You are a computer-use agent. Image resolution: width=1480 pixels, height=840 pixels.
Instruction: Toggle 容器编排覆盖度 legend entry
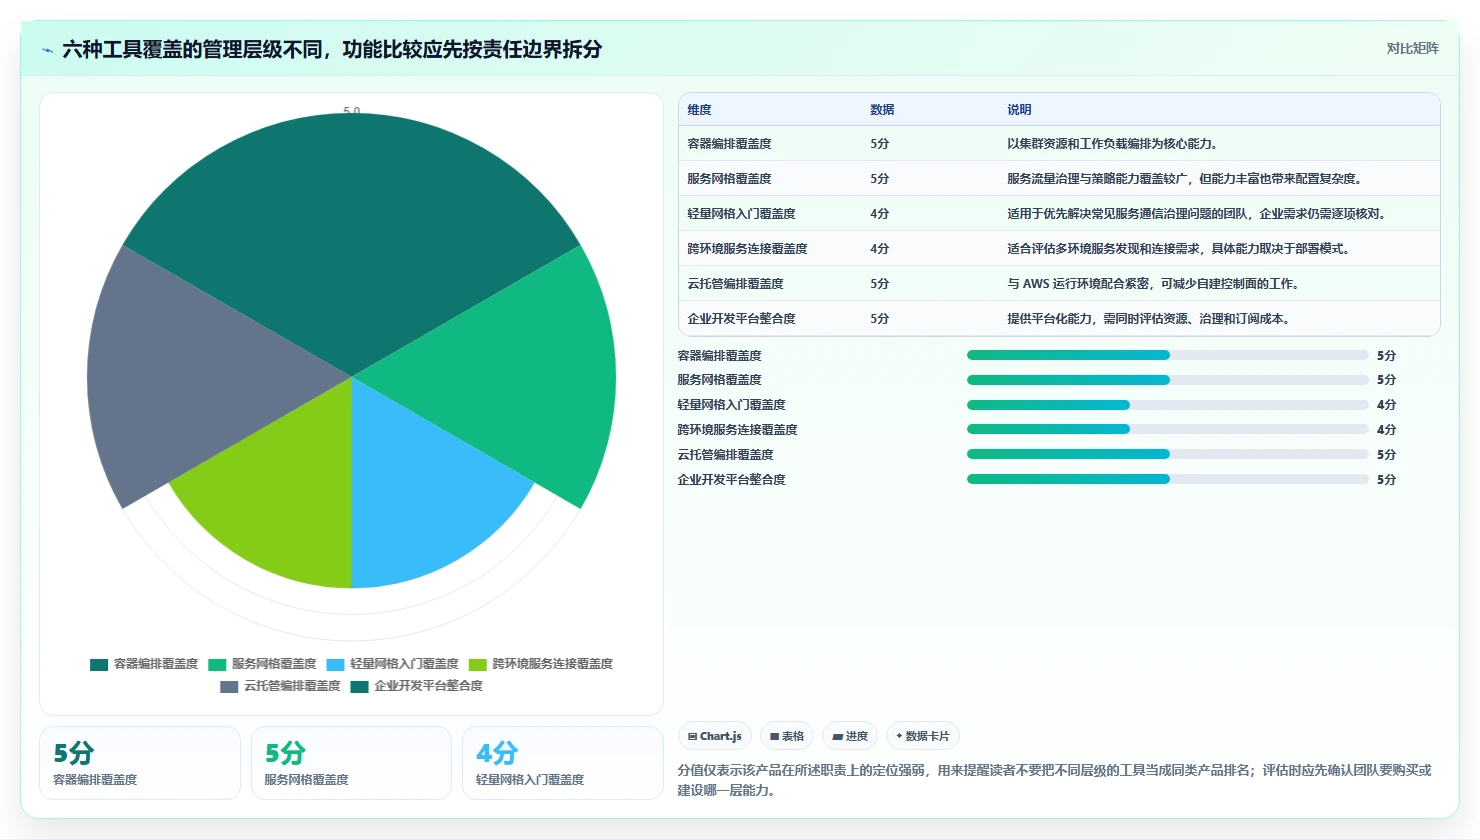pos(144,664)
